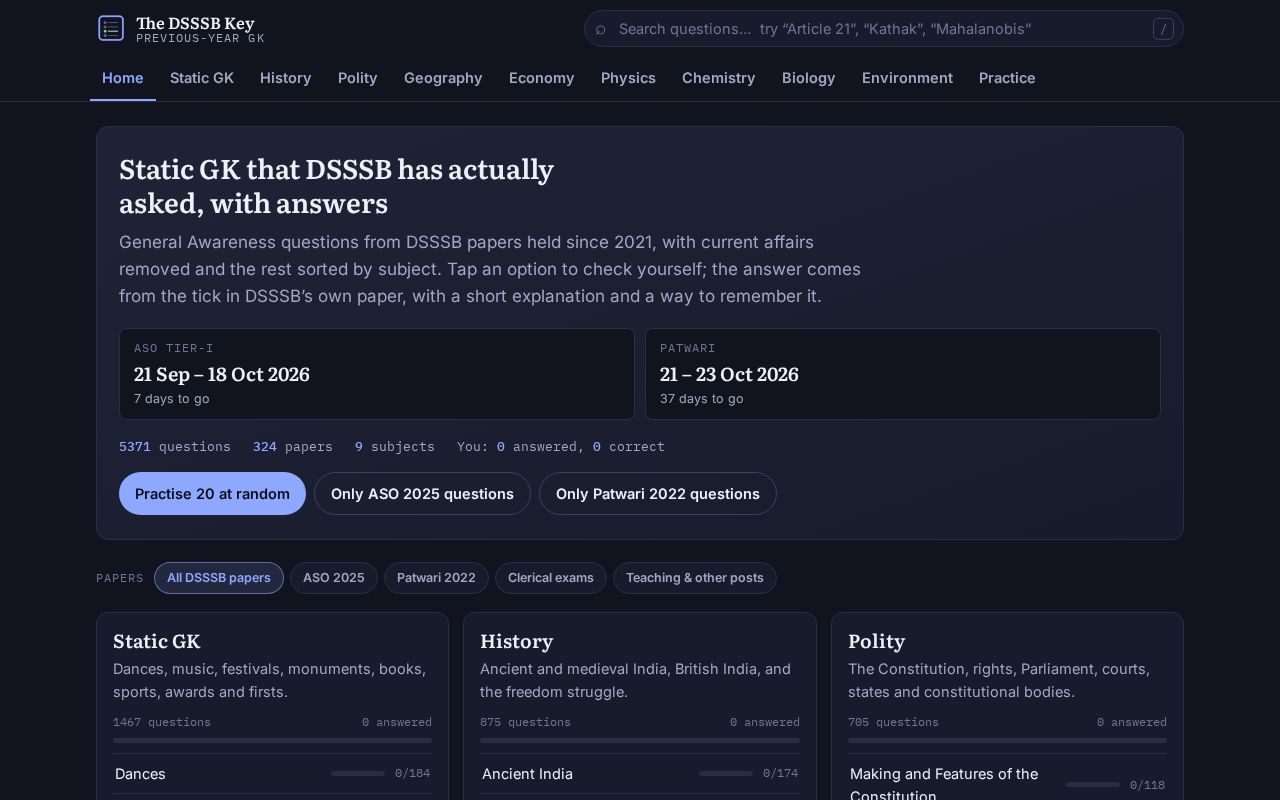Click the "9 subjects" stat
This screenshot has height=800, width=1280.
pos(395,447)
